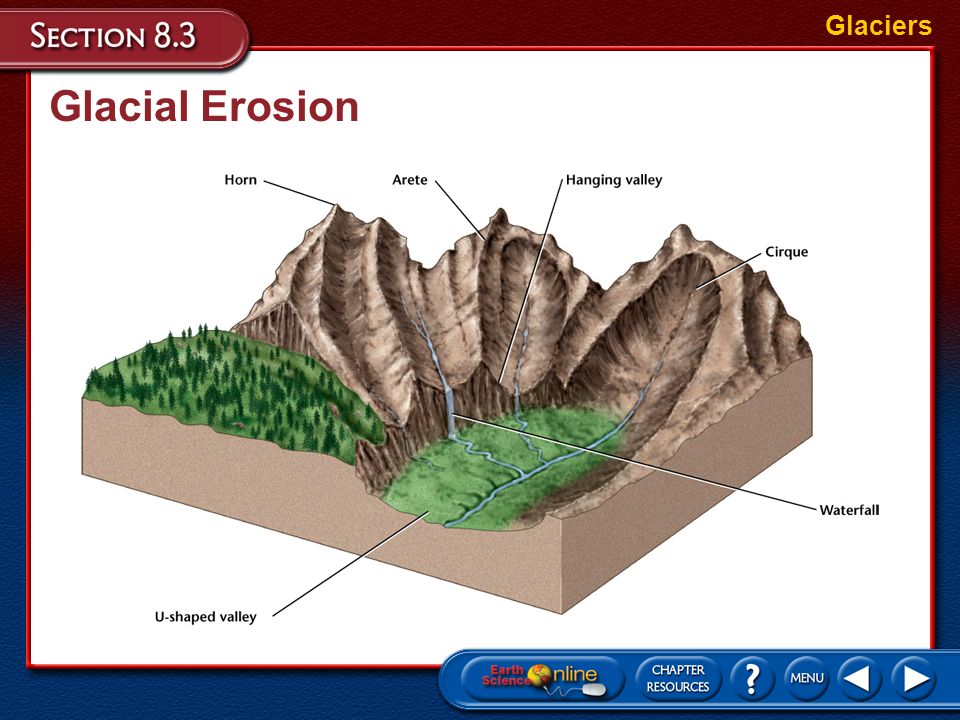This screenshot has width=960, height=720.
Task: Open the Menu button
Action: (x=806, y=678)
